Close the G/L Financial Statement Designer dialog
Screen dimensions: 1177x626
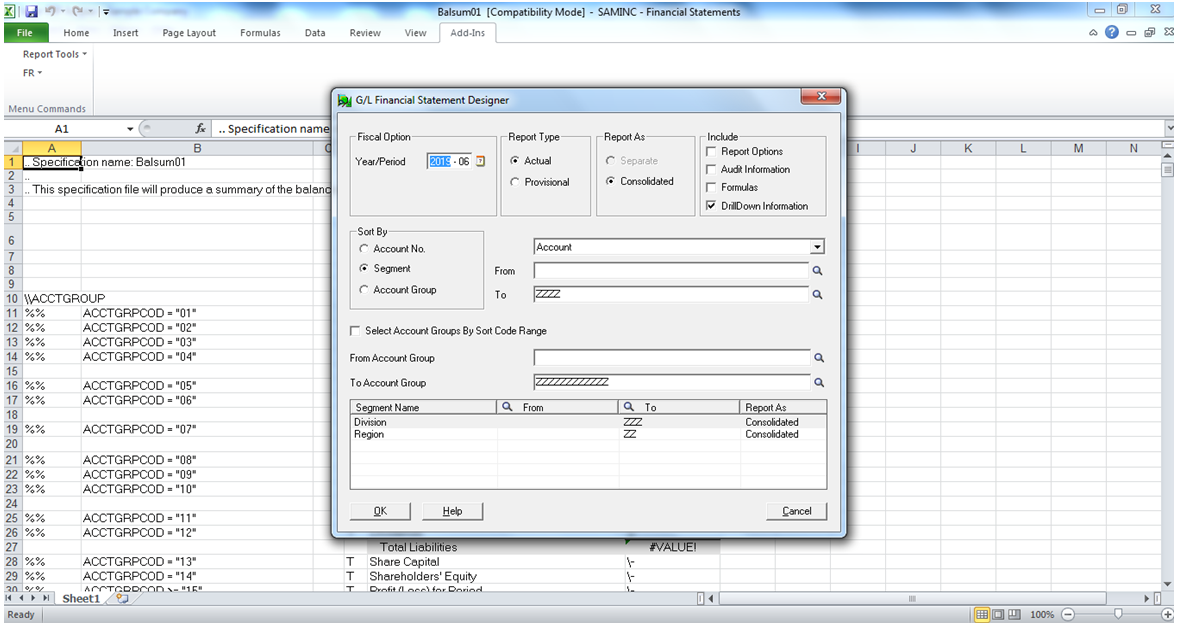tap(820, 97)
